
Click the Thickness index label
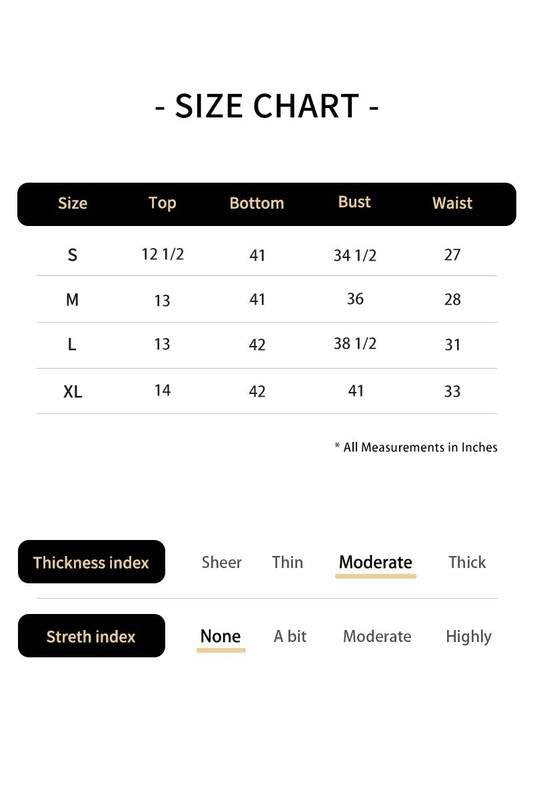coord(91,562)
